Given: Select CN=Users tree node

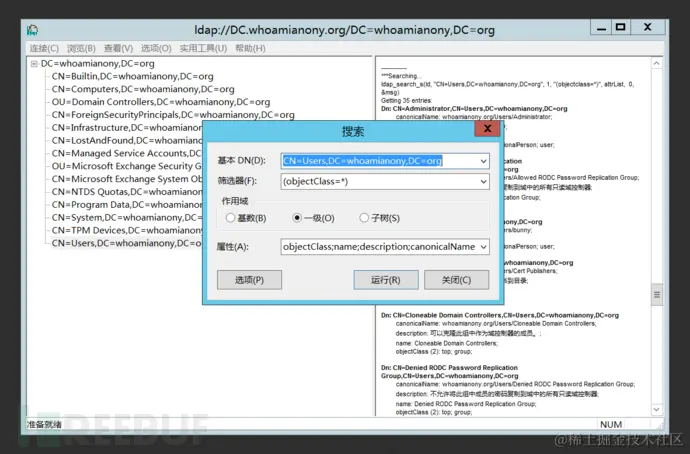Looking at the screenshot, I should (127, 243).
